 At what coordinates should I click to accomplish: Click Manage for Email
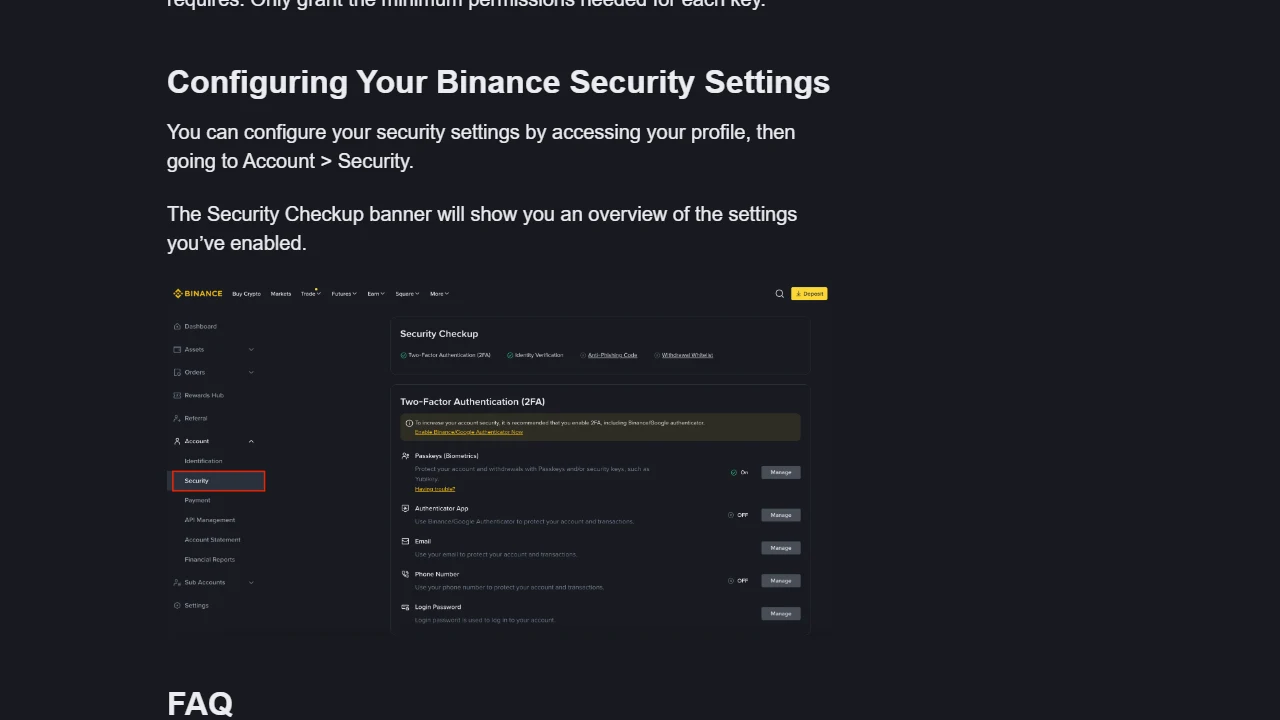(781, 548)
